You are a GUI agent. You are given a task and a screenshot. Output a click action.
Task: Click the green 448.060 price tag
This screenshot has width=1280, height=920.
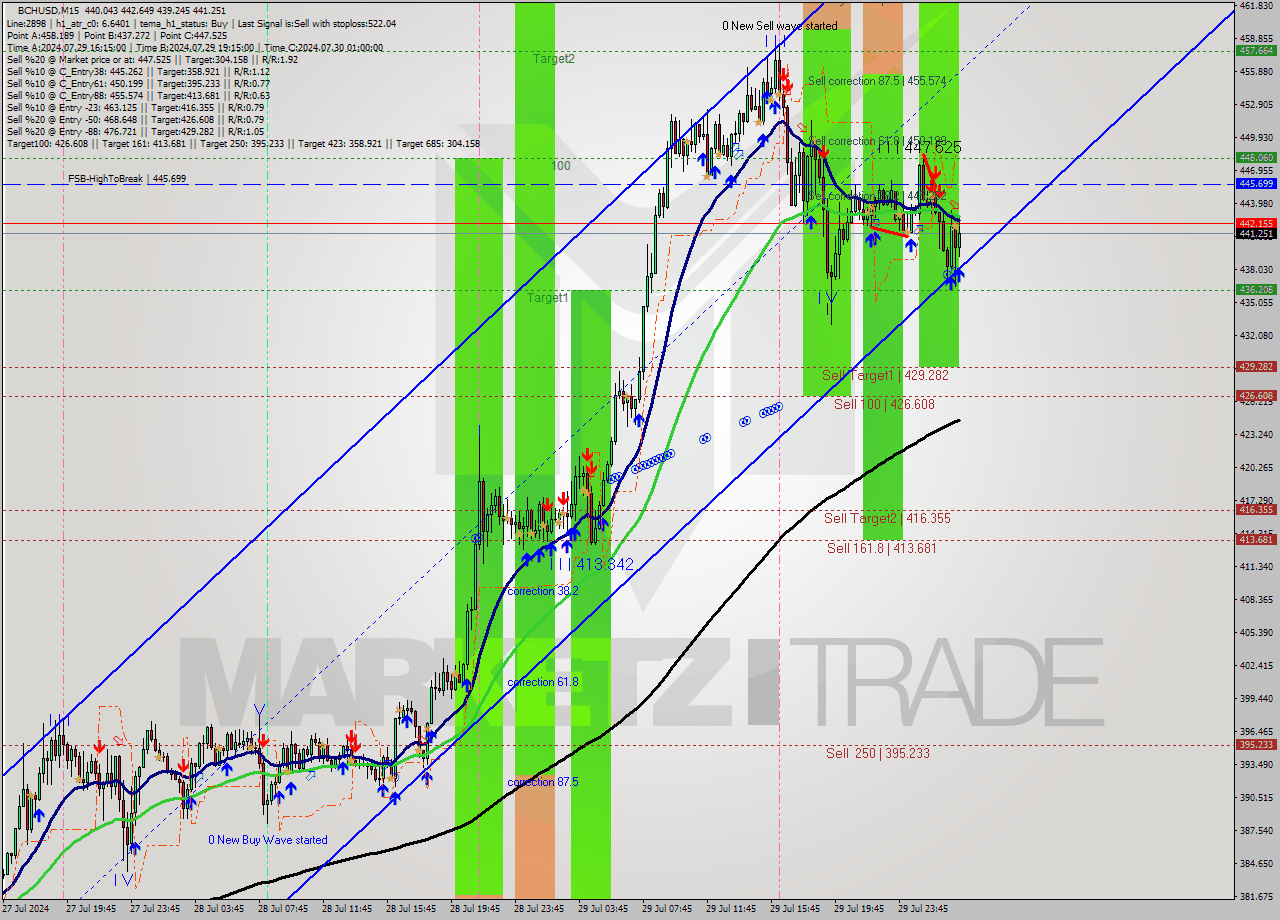tap(1256, 157)
